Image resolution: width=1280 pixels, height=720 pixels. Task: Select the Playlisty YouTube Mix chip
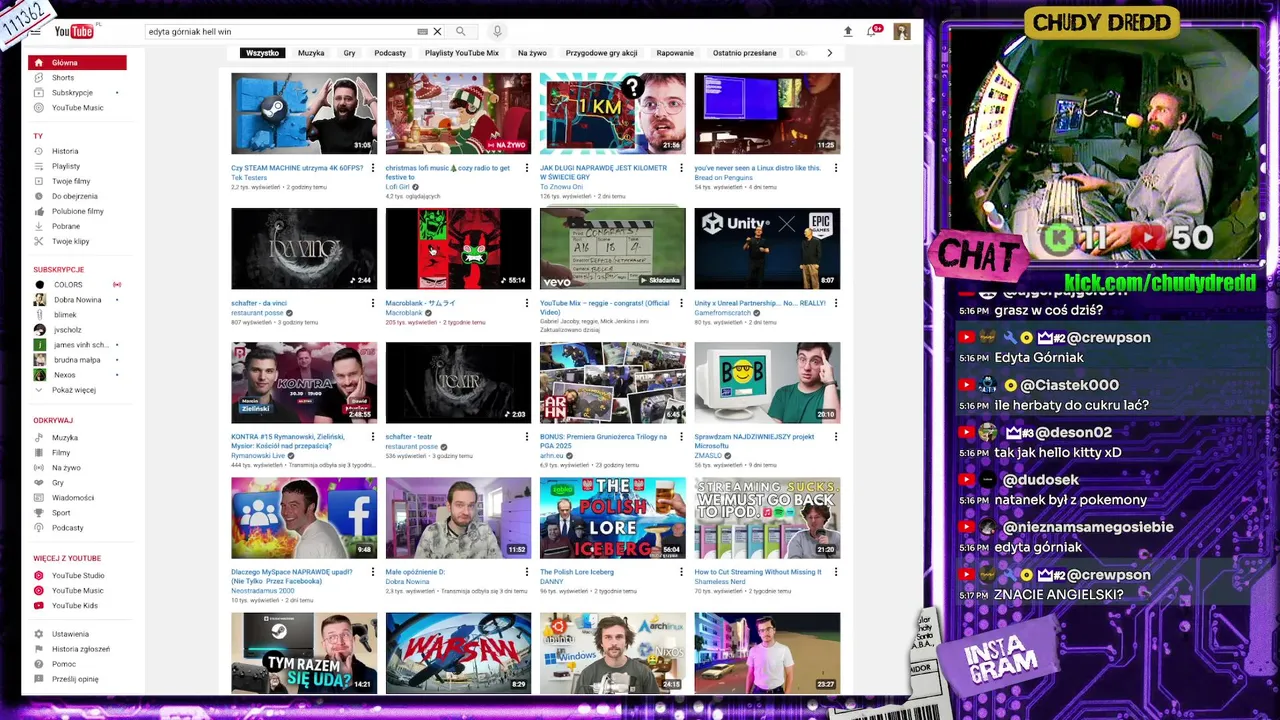(462, 53)
